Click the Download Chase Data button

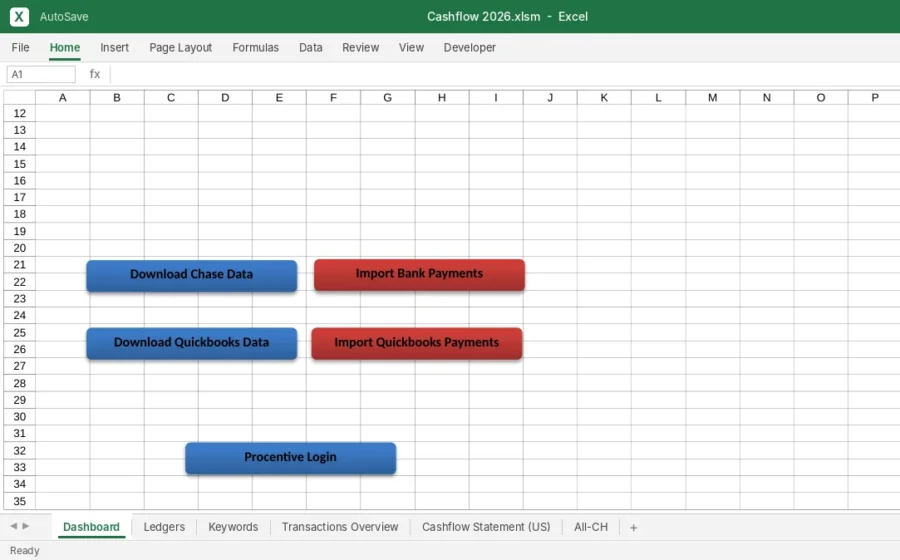point(192,275)
